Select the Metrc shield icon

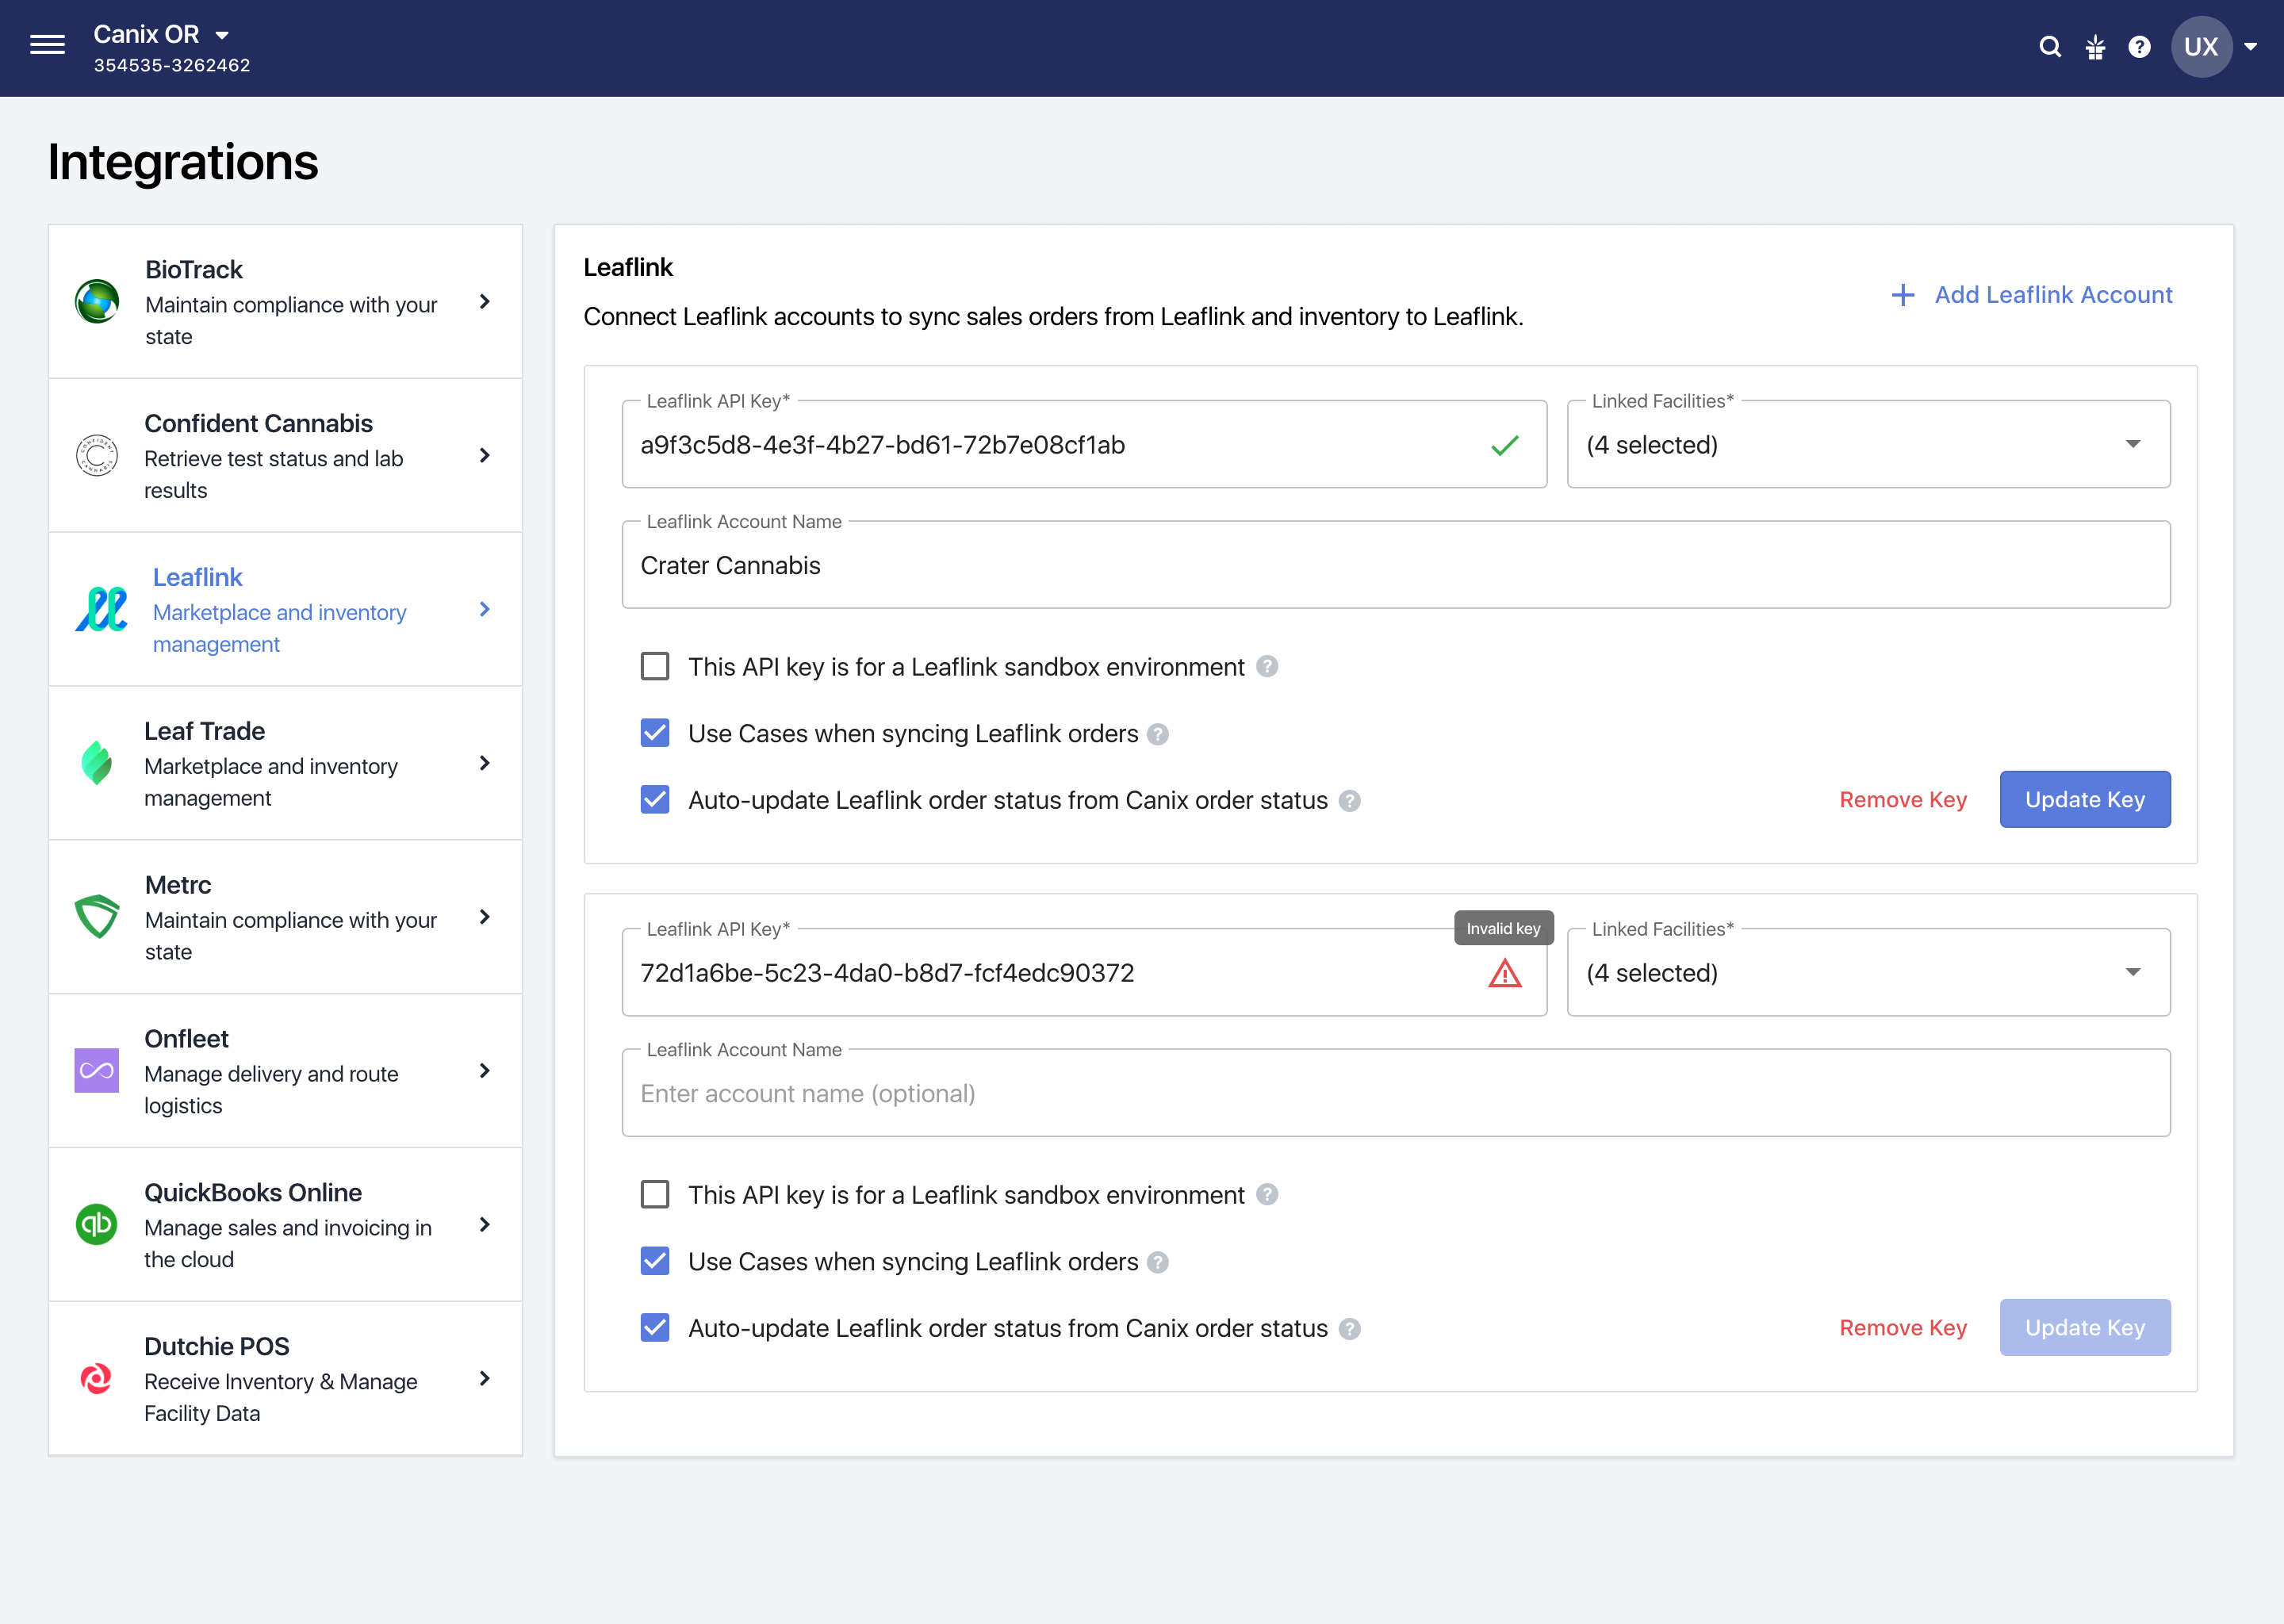[x=97, y=917]
